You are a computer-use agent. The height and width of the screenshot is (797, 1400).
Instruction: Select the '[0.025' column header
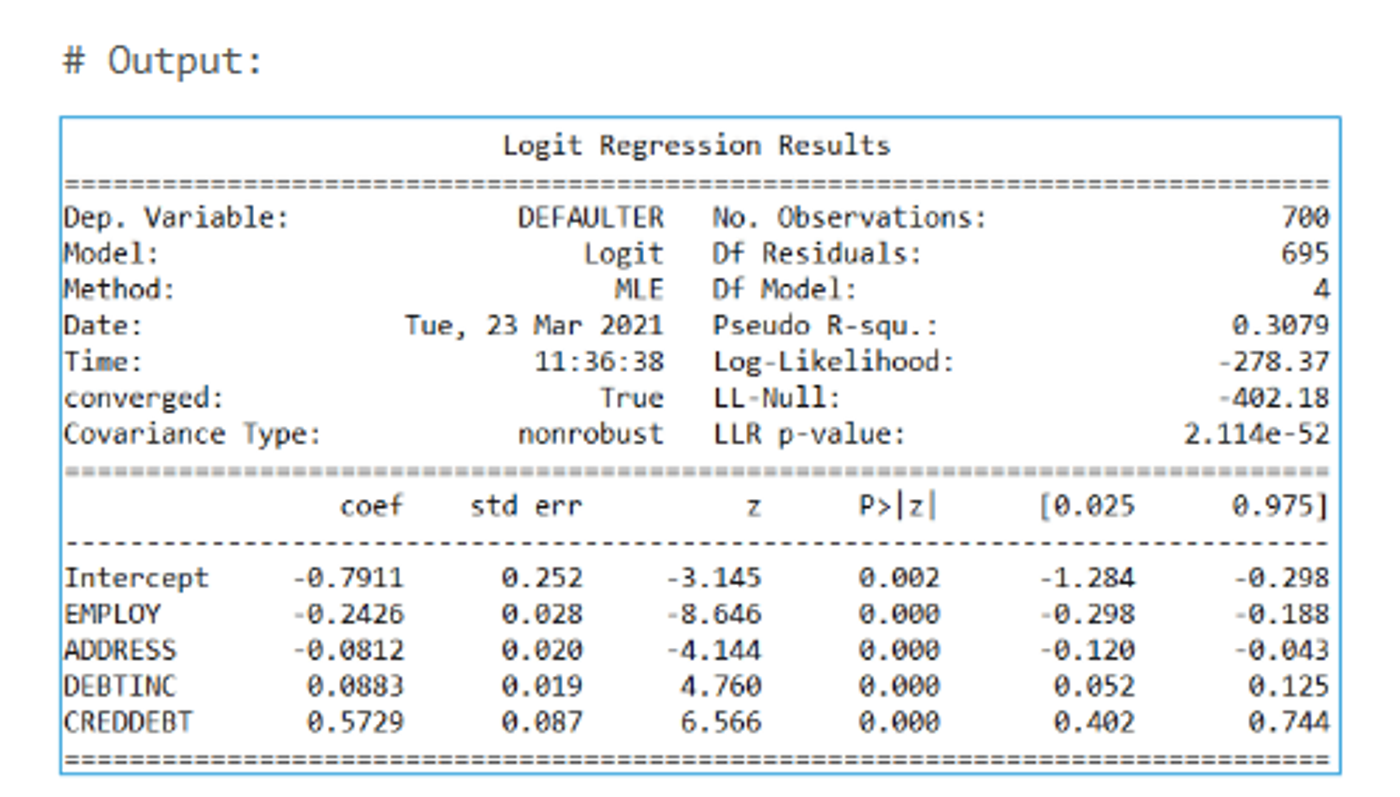pyautogui.click(x=1086, y=506)
